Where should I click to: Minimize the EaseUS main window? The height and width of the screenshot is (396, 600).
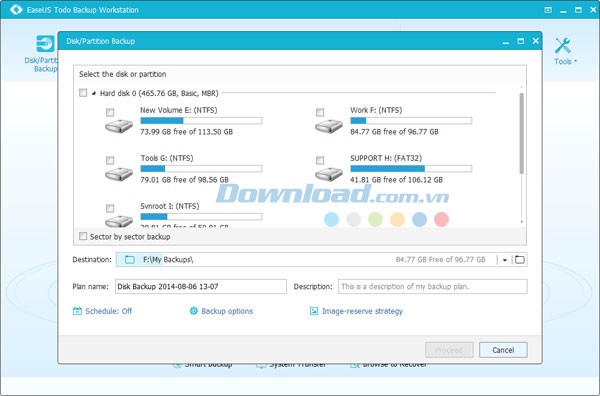click(563, 11)
